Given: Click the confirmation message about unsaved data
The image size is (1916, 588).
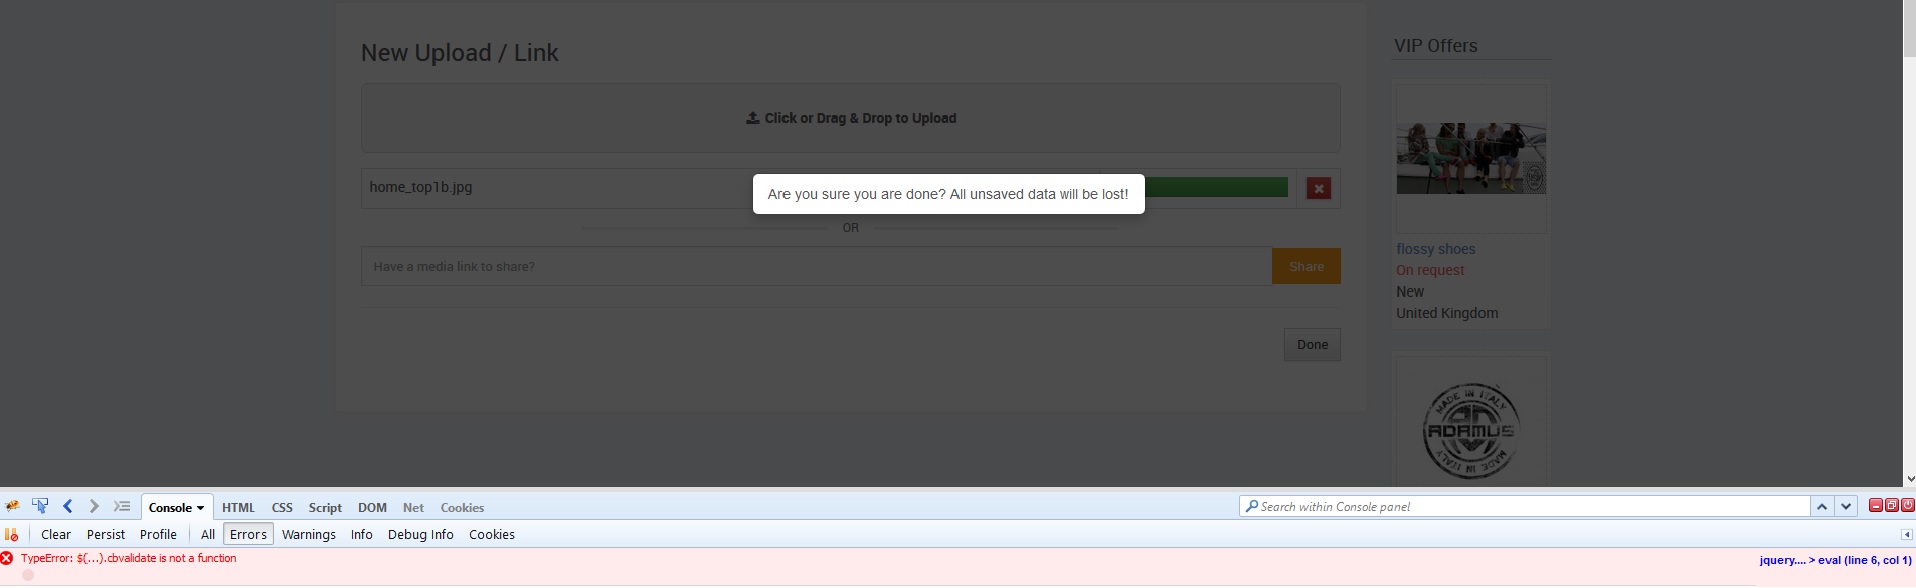Looking at the screenshot, I should [948, 194].
